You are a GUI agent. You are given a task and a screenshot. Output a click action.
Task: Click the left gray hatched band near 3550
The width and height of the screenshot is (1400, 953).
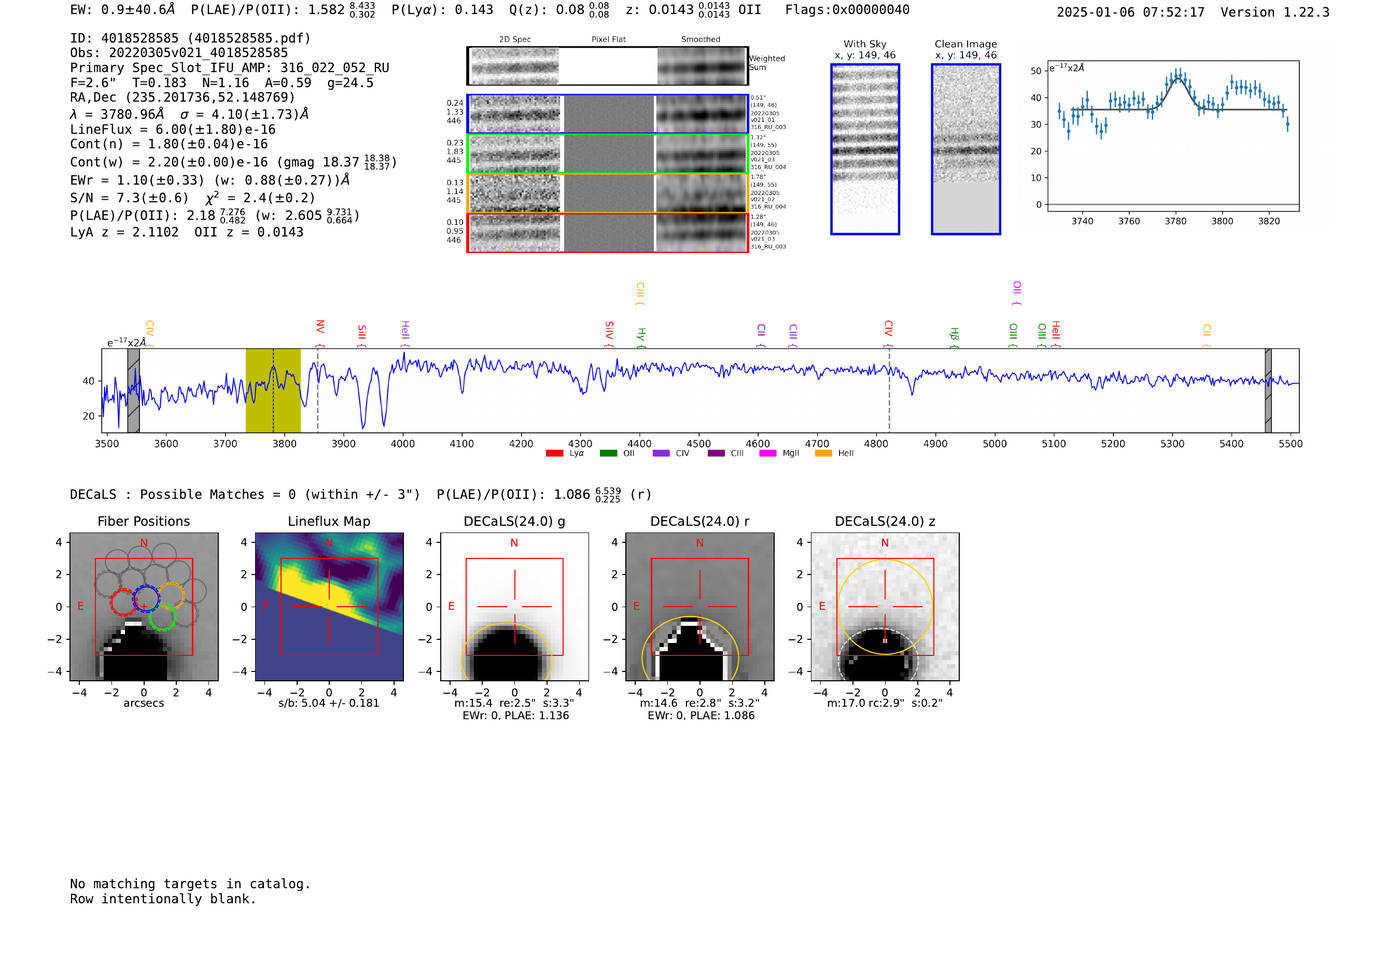[133, 390]
